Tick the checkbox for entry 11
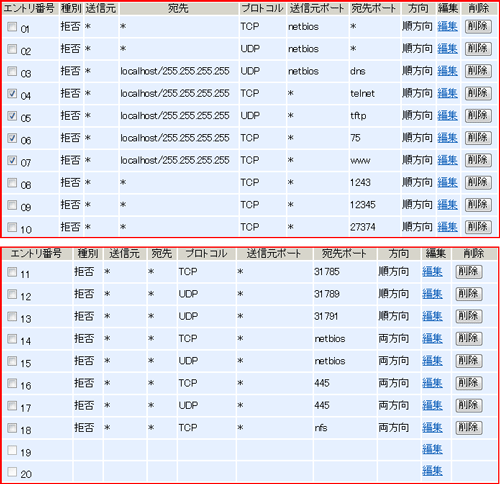The height and width of the screenshot is (484, 500). click(12, 272)
